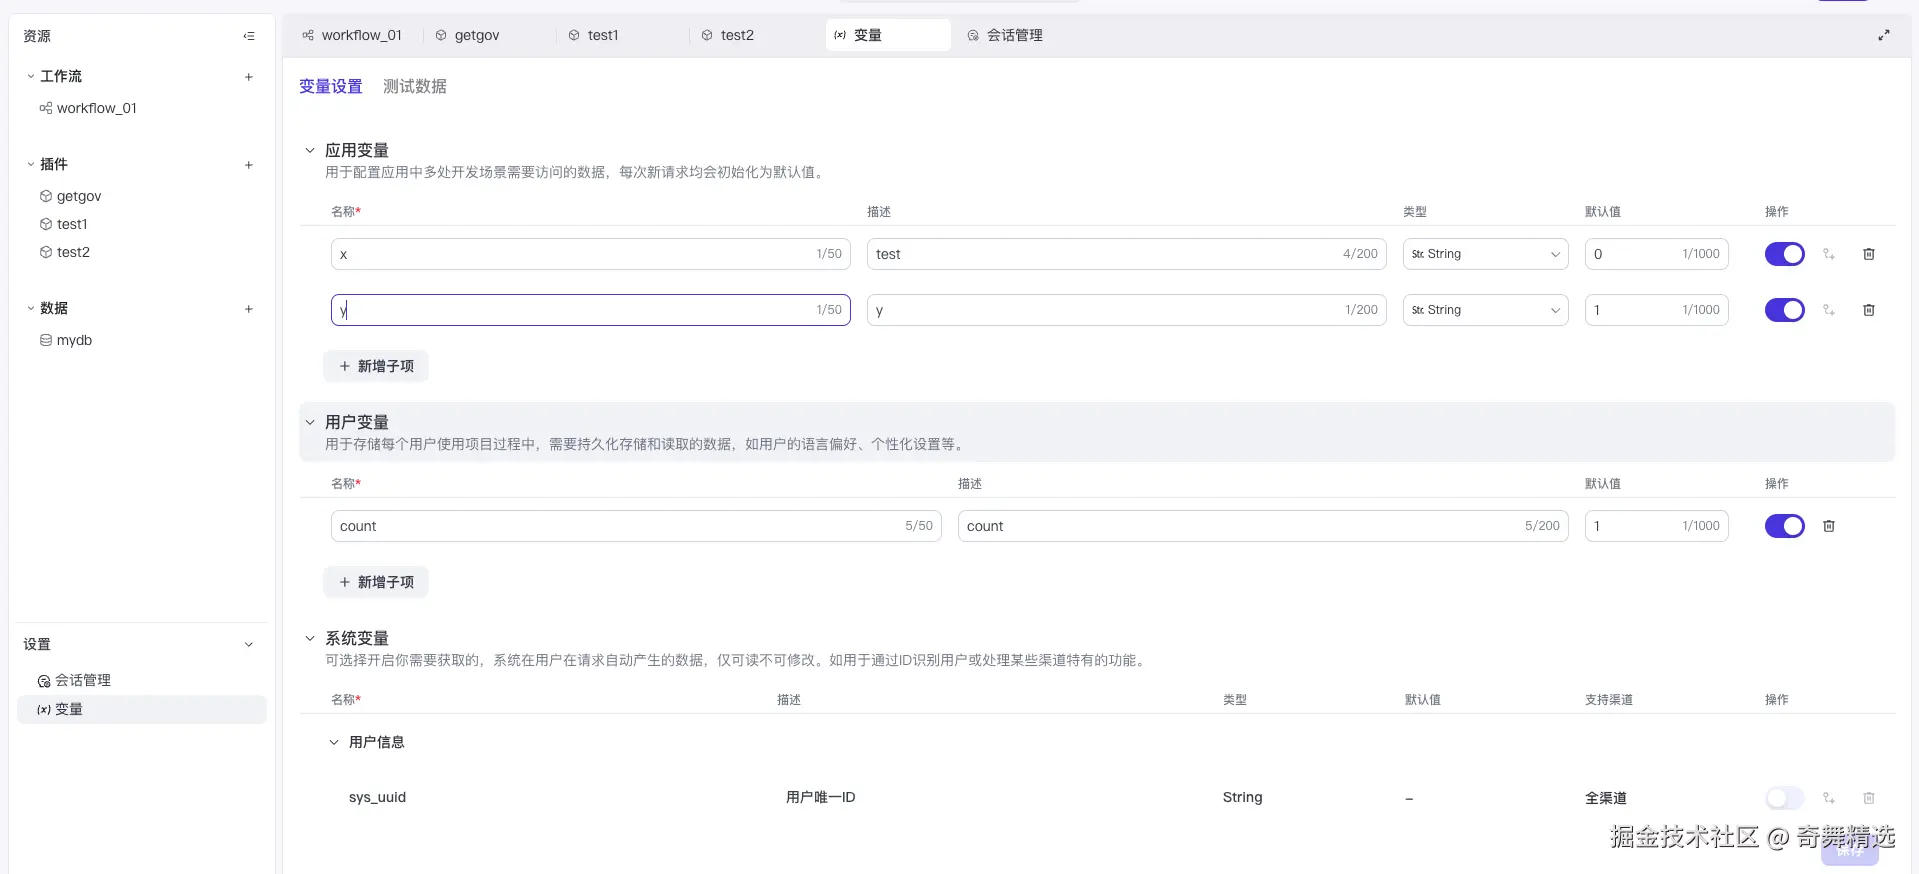Delete the y variable row

point(1868,310)
